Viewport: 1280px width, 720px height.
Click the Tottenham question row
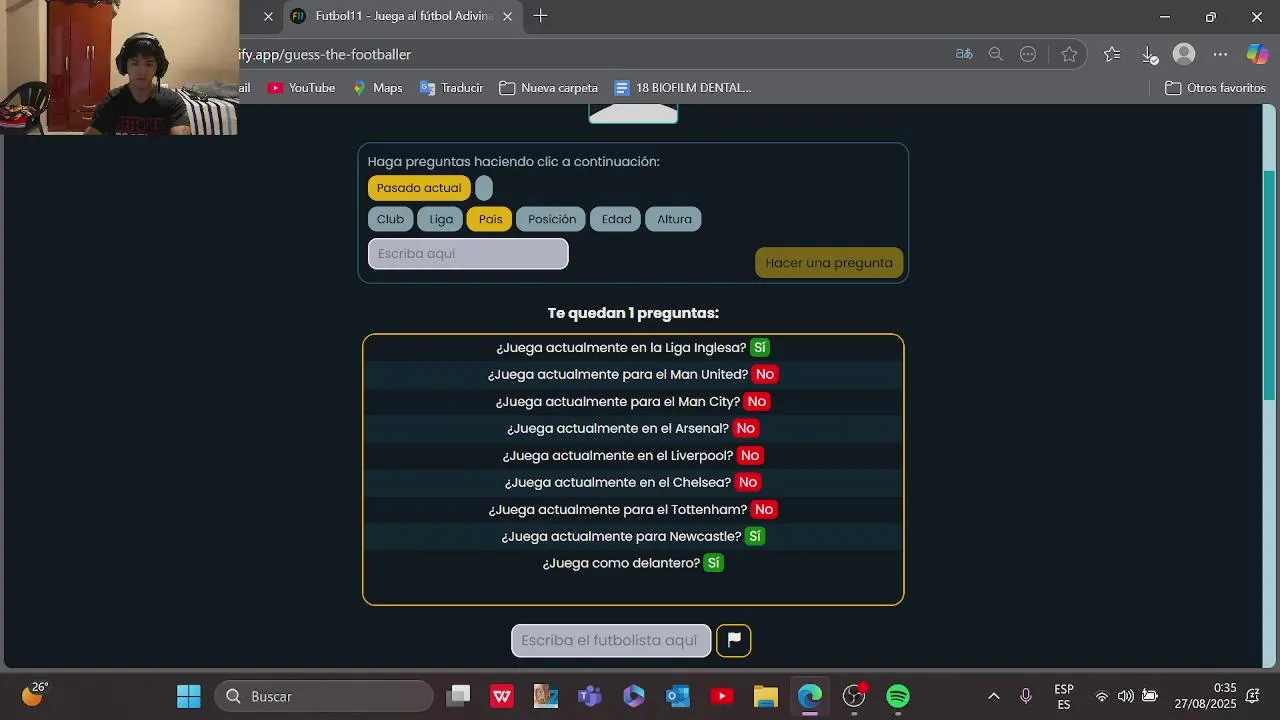pos(633,509)
